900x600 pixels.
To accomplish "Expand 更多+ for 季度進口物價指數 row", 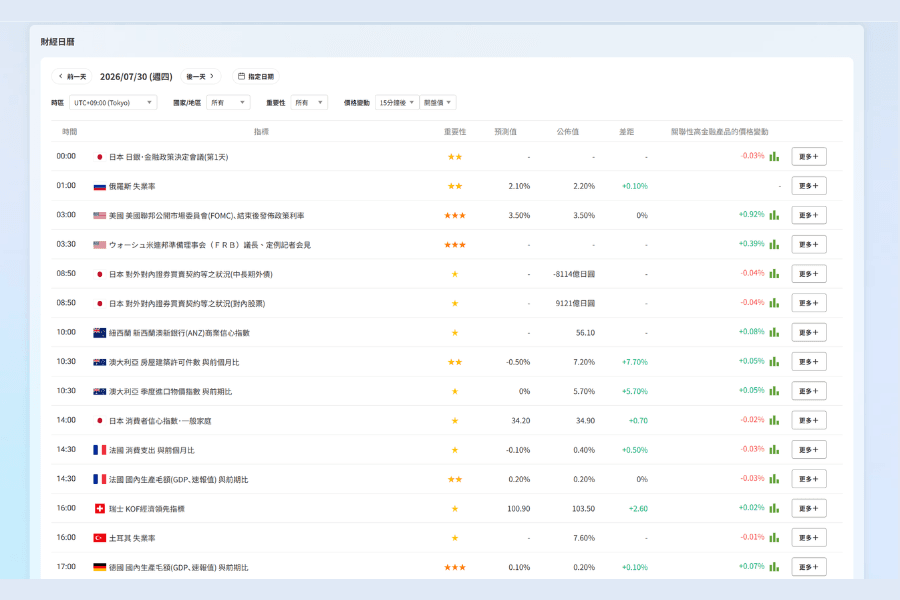I will click(809, 390).
